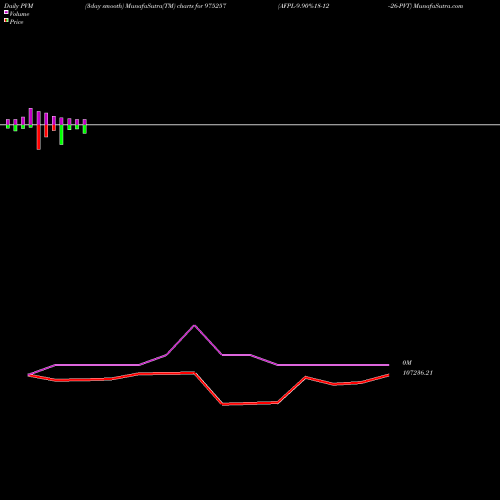Click the 'Daily PVM' title text
The height and width of the screenshot is (500, 500).
[x=19, y=6]
